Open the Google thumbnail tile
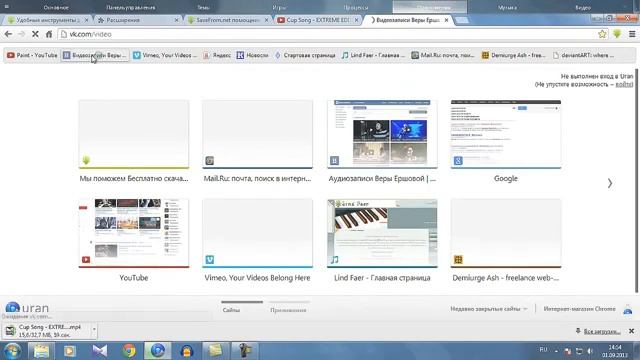 tap(506, 134)
